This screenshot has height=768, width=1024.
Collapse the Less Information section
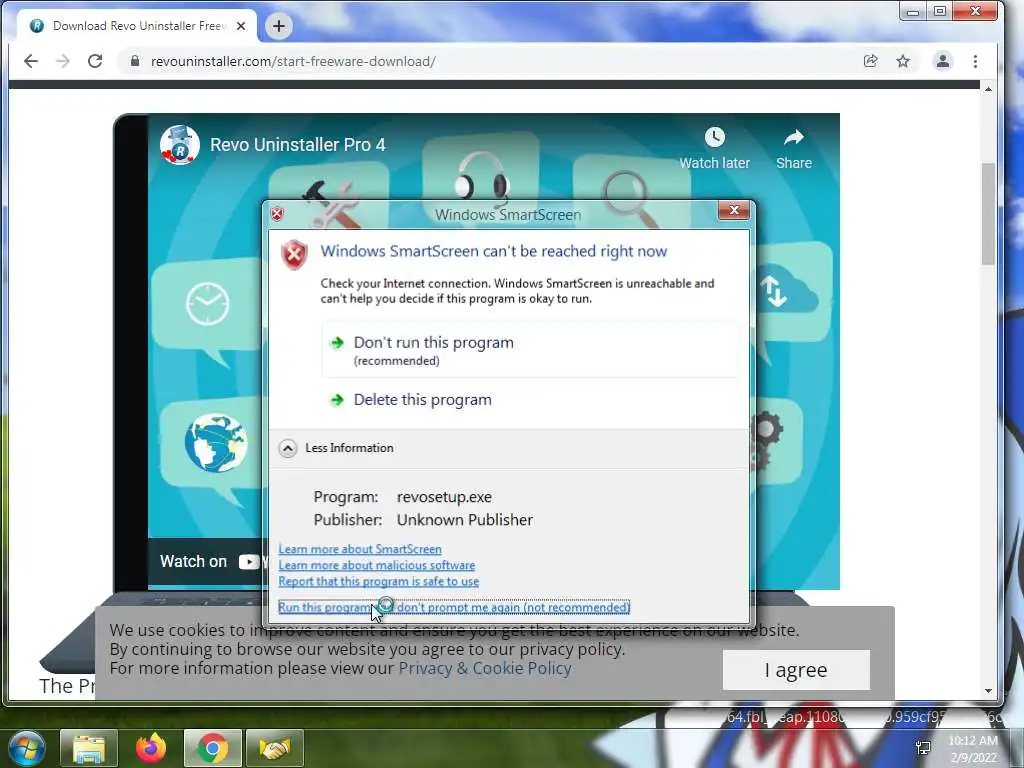pyautogui.click(x=336, y=448)
